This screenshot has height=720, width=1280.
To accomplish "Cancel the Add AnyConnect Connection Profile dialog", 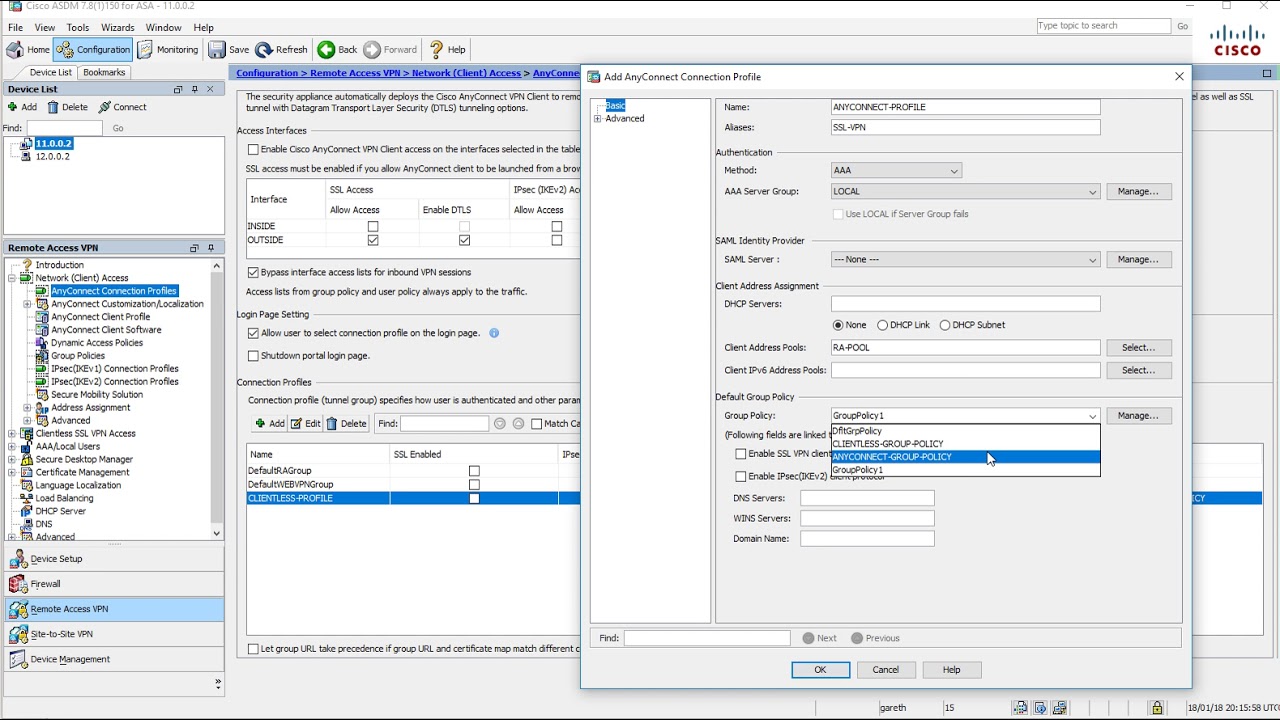I will (x=885, y=670).
